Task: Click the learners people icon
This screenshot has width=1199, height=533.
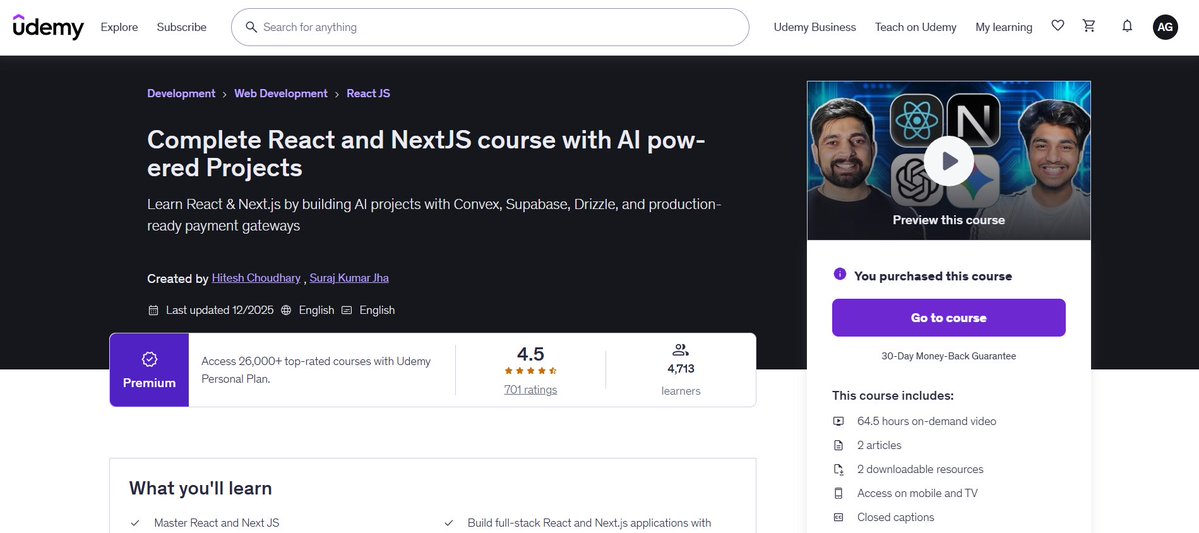Action: point(681,350)
